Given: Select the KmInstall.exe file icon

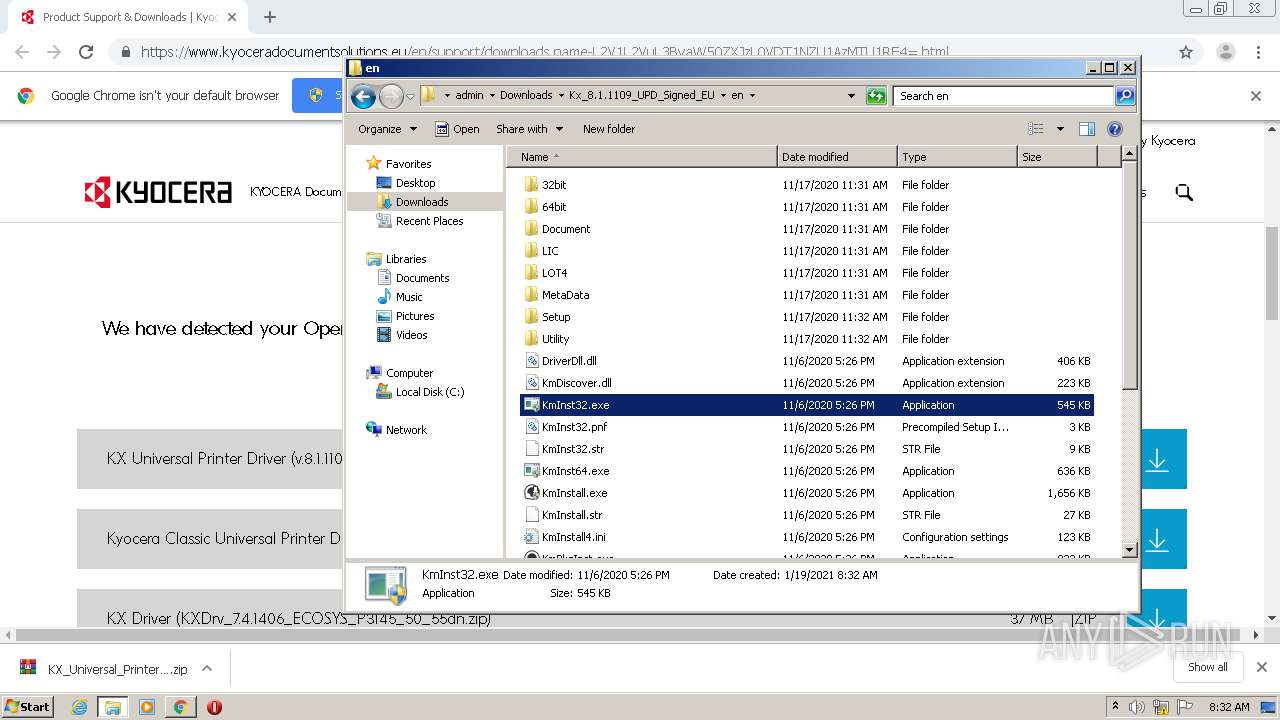Looking at the screenshot, I should click(x=532, y=493).
